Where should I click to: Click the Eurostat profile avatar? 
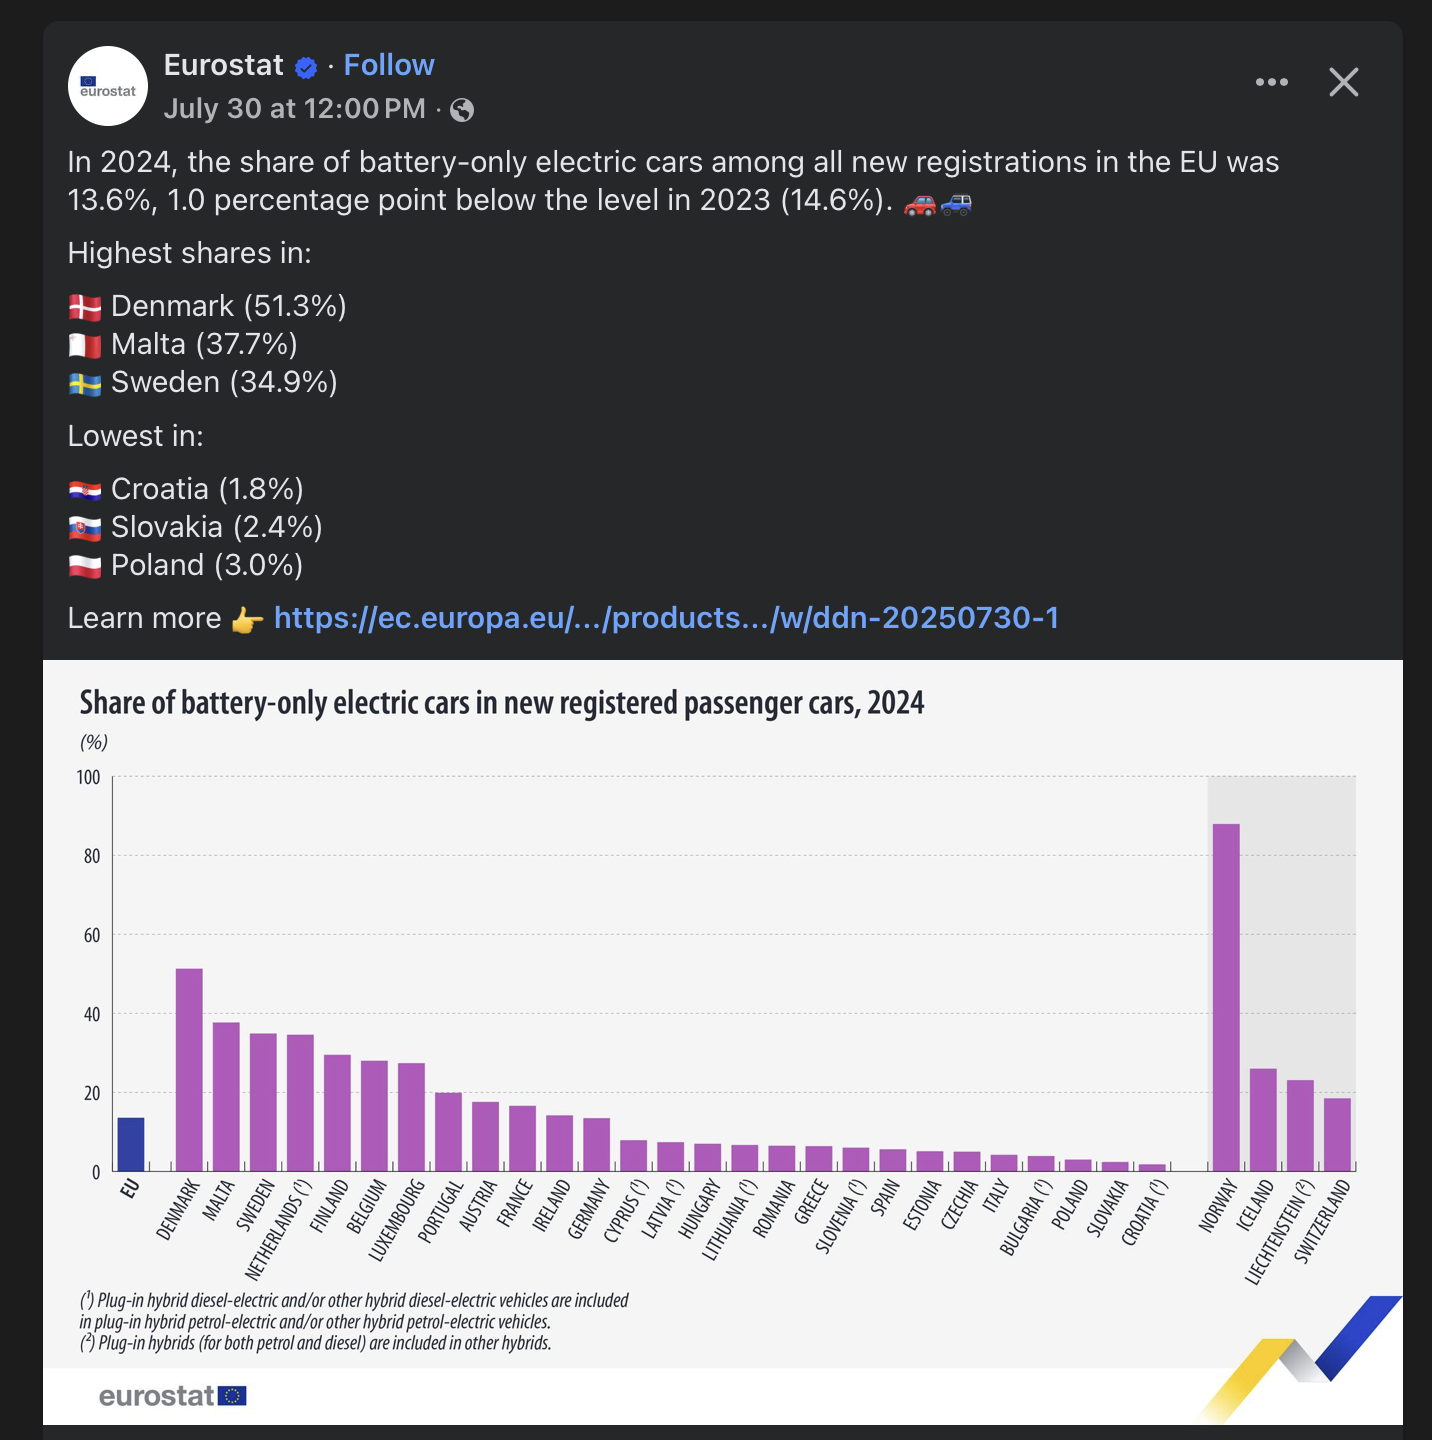[108, 86]
